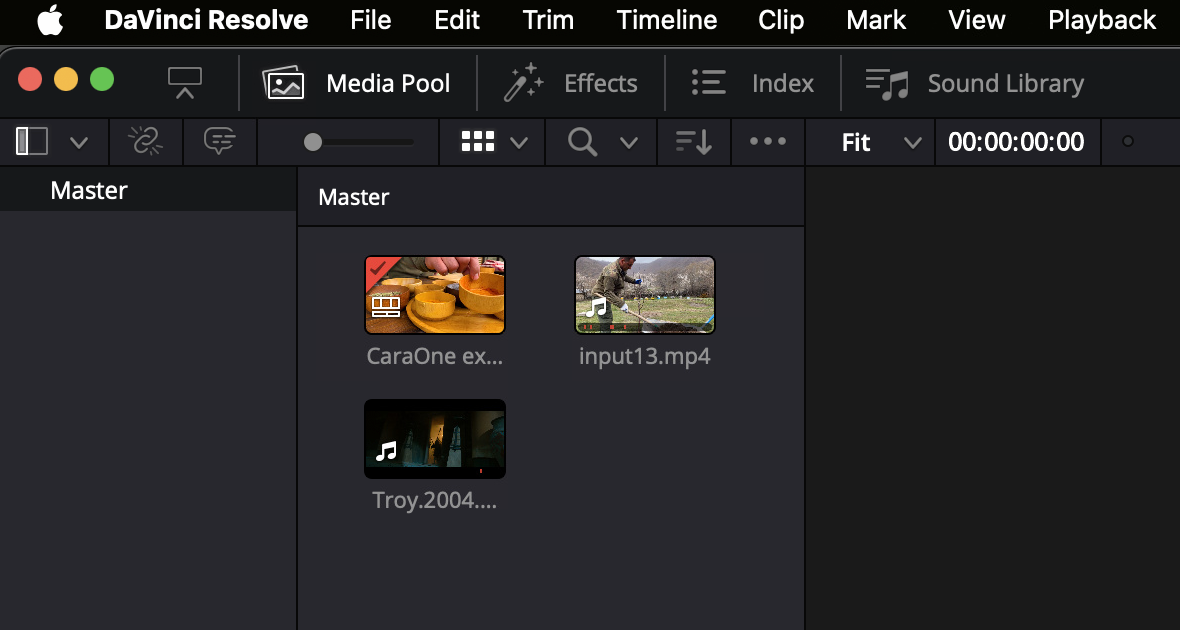Maximize the window with green button
The height and width of the screenshot is (630, 1180).
102,79
